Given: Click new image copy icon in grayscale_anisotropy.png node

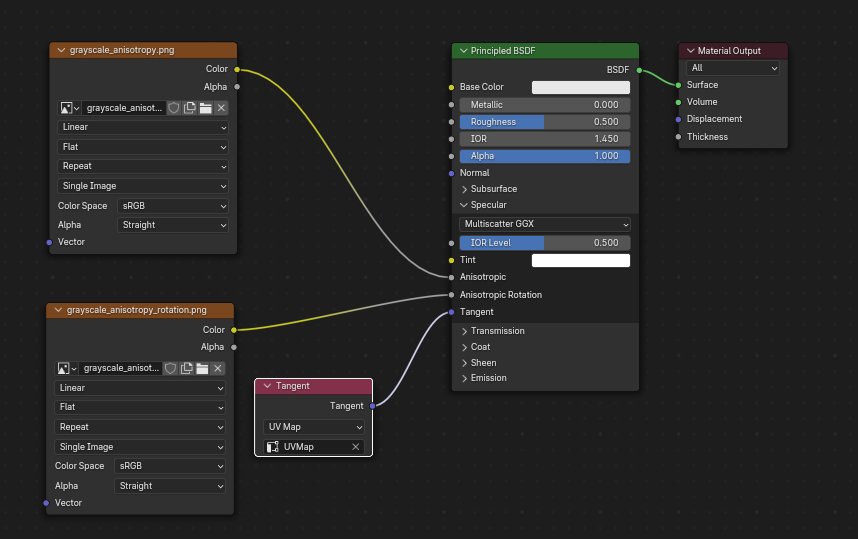Looking at the screenshot, I should tap(189, 108).
